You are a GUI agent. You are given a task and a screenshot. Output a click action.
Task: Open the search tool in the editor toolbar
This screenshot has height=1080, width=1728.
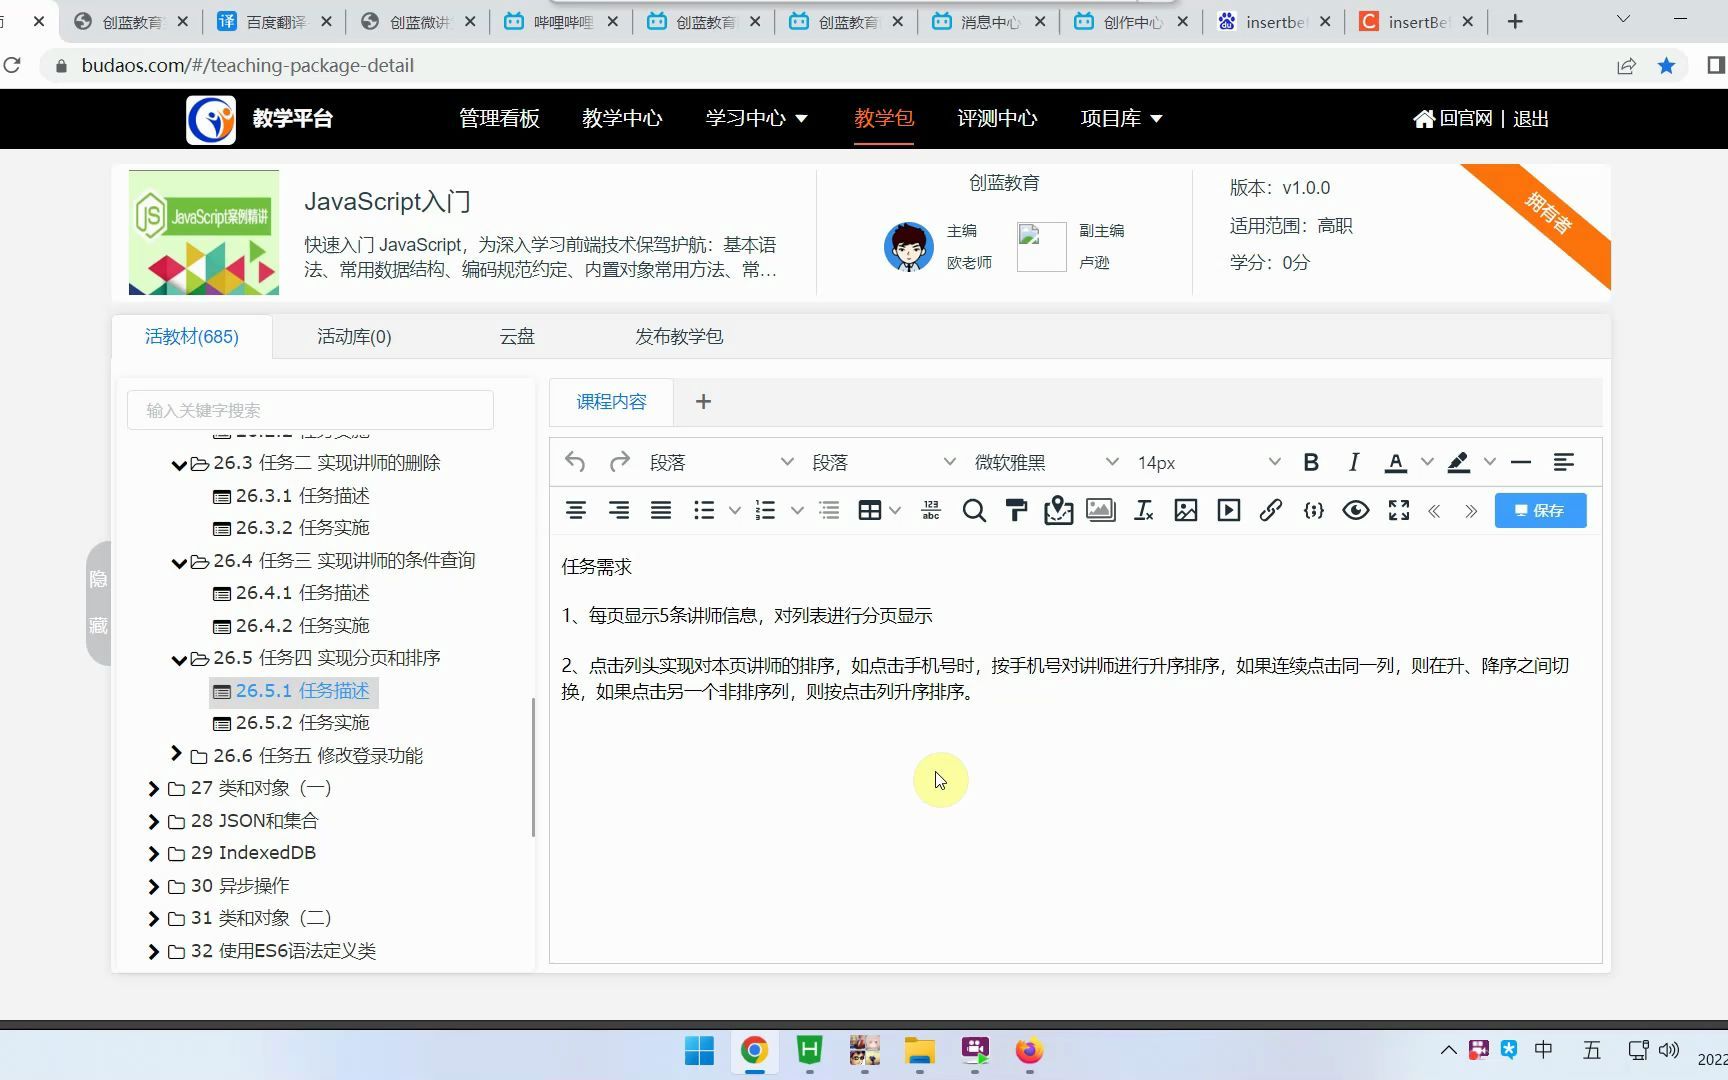point(974,510)
